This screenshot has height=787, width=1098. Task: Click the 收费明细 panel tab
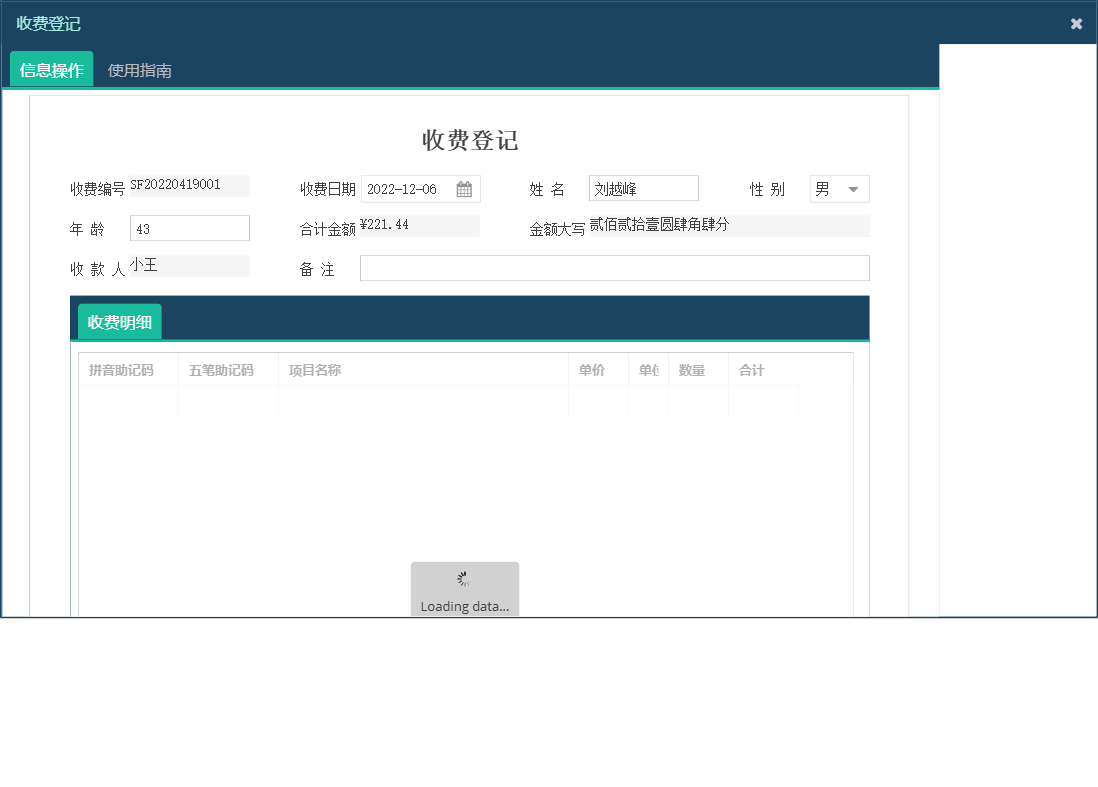pyautogui.click(x=119, y=321)
